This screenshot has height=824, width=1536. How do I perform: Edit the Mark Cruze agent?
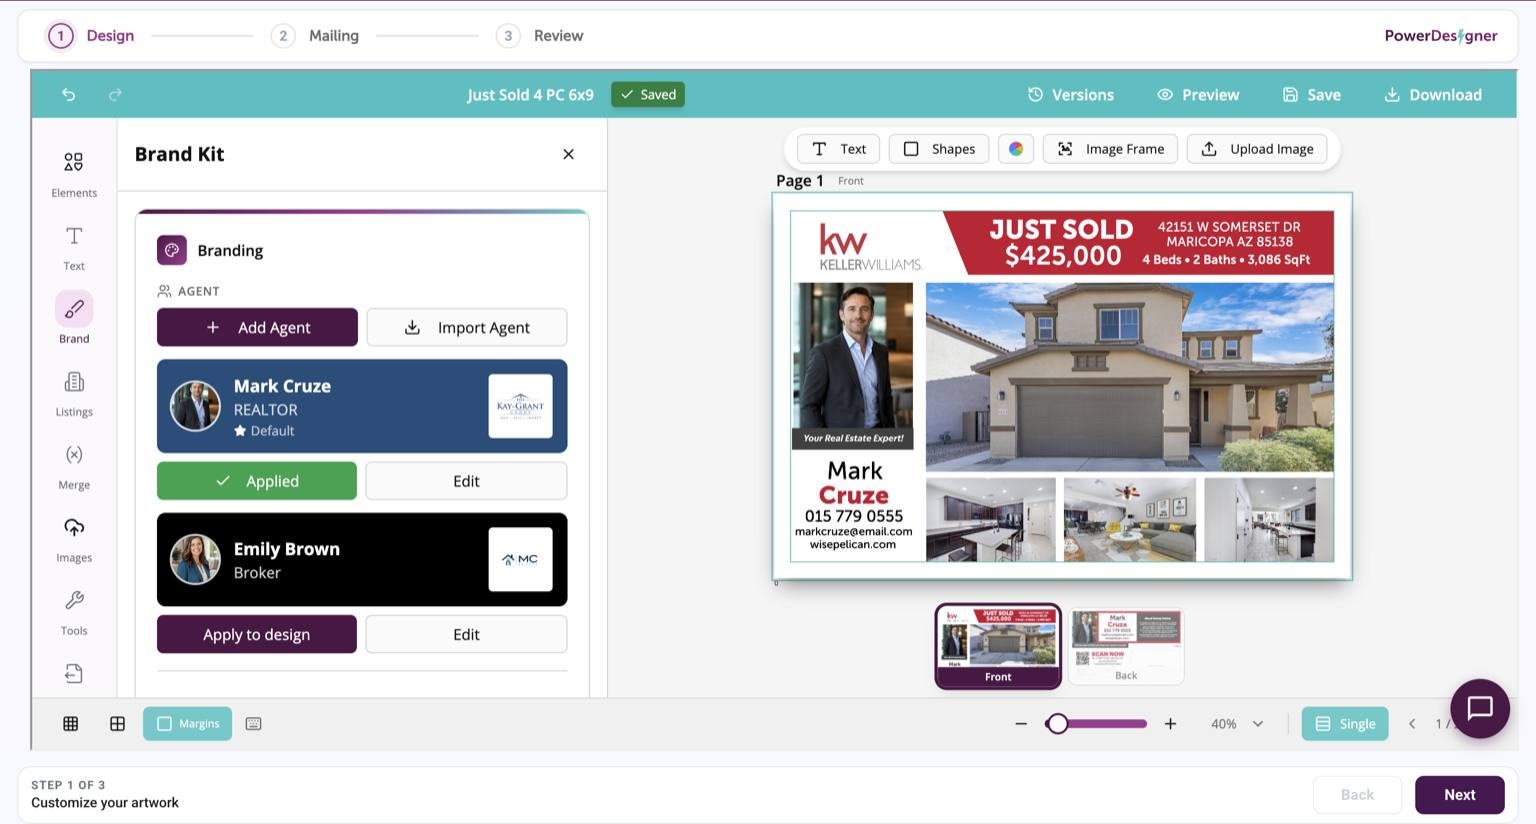tap(467, 481)
